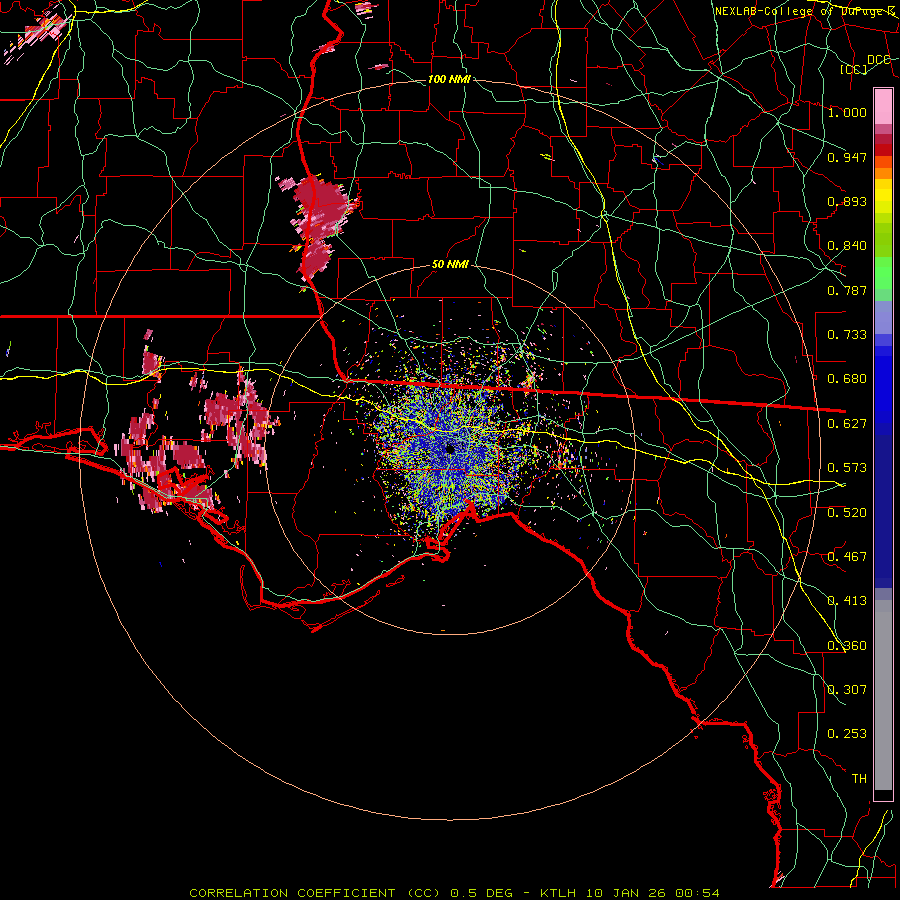Image resolution: width=900 pixels, height=900 pixels.
Task: Select the 0.840 scale value
Action: click(847, 246)
